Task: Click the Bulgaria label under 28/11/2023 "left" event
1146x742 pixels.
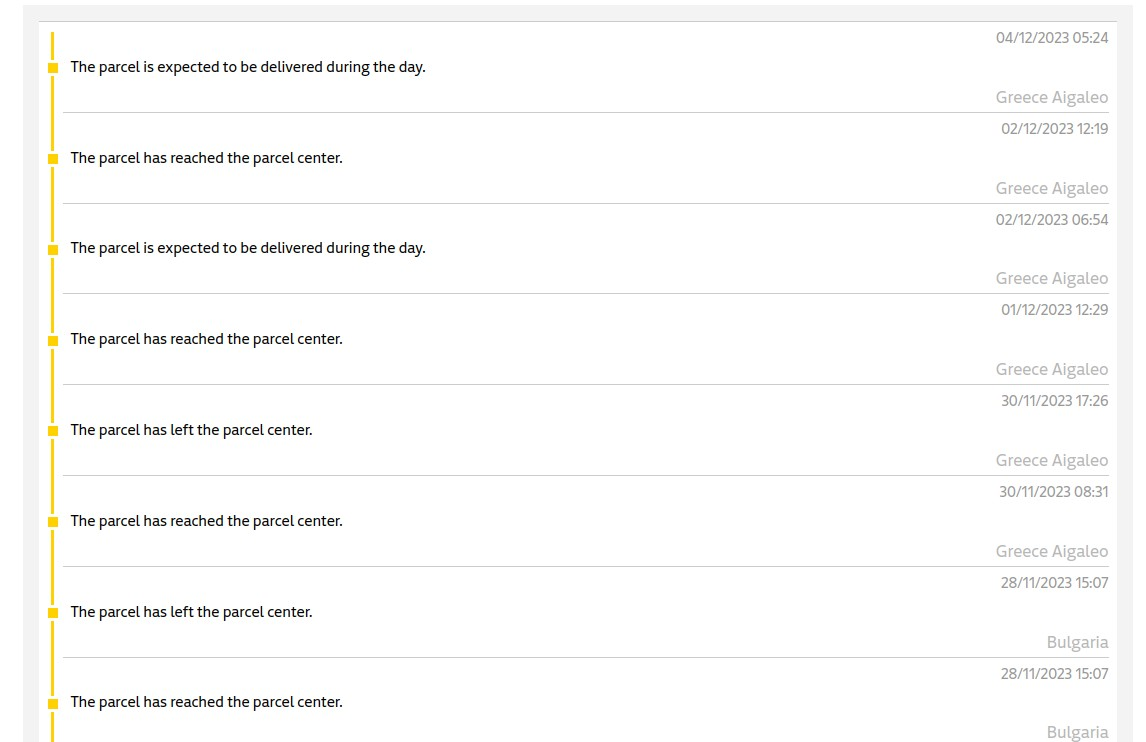Action: (1077, 642)
